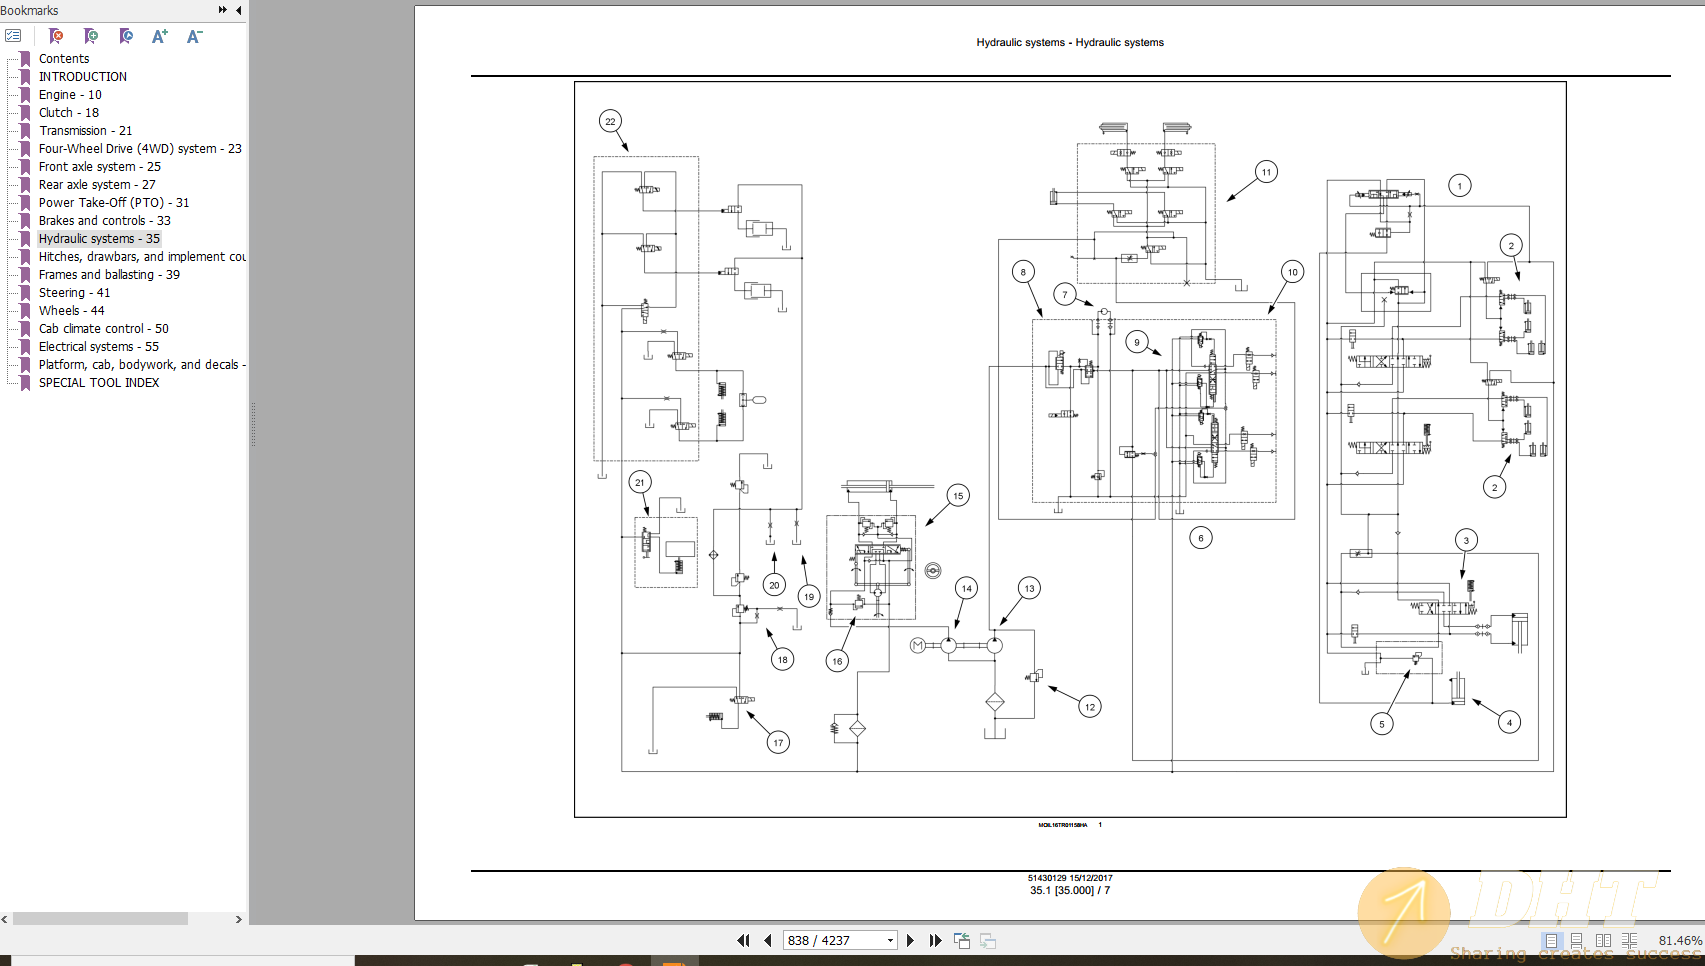
Task: Enable continuous scrolling page mode
Action: (x=1576, y=940)
